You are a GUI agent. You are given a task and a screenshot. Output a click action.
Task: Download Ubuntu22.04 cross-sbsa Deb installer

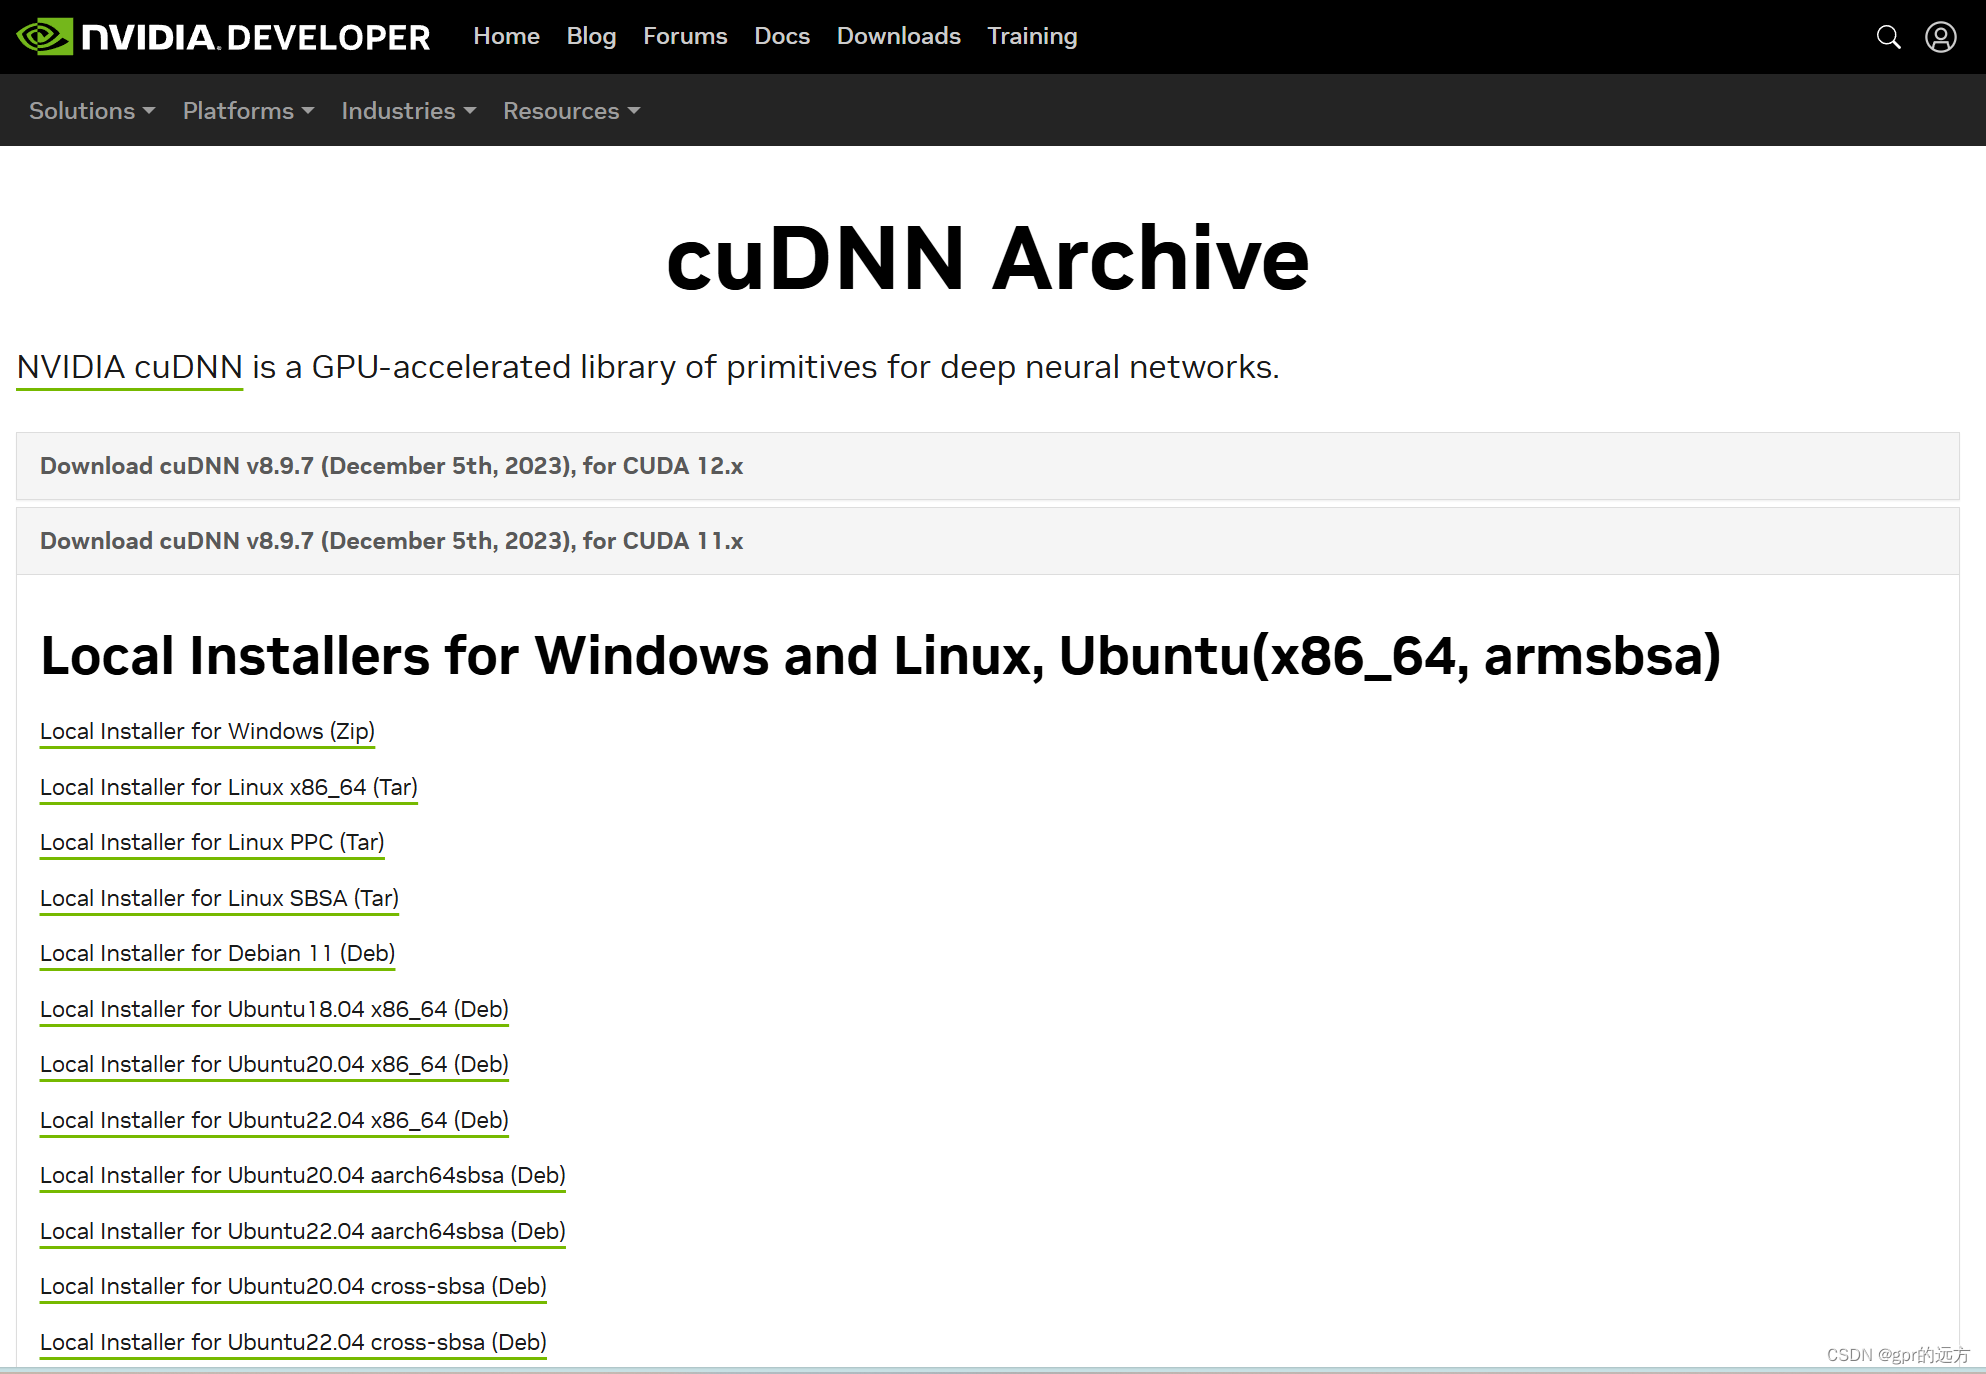pos(293,1343)
